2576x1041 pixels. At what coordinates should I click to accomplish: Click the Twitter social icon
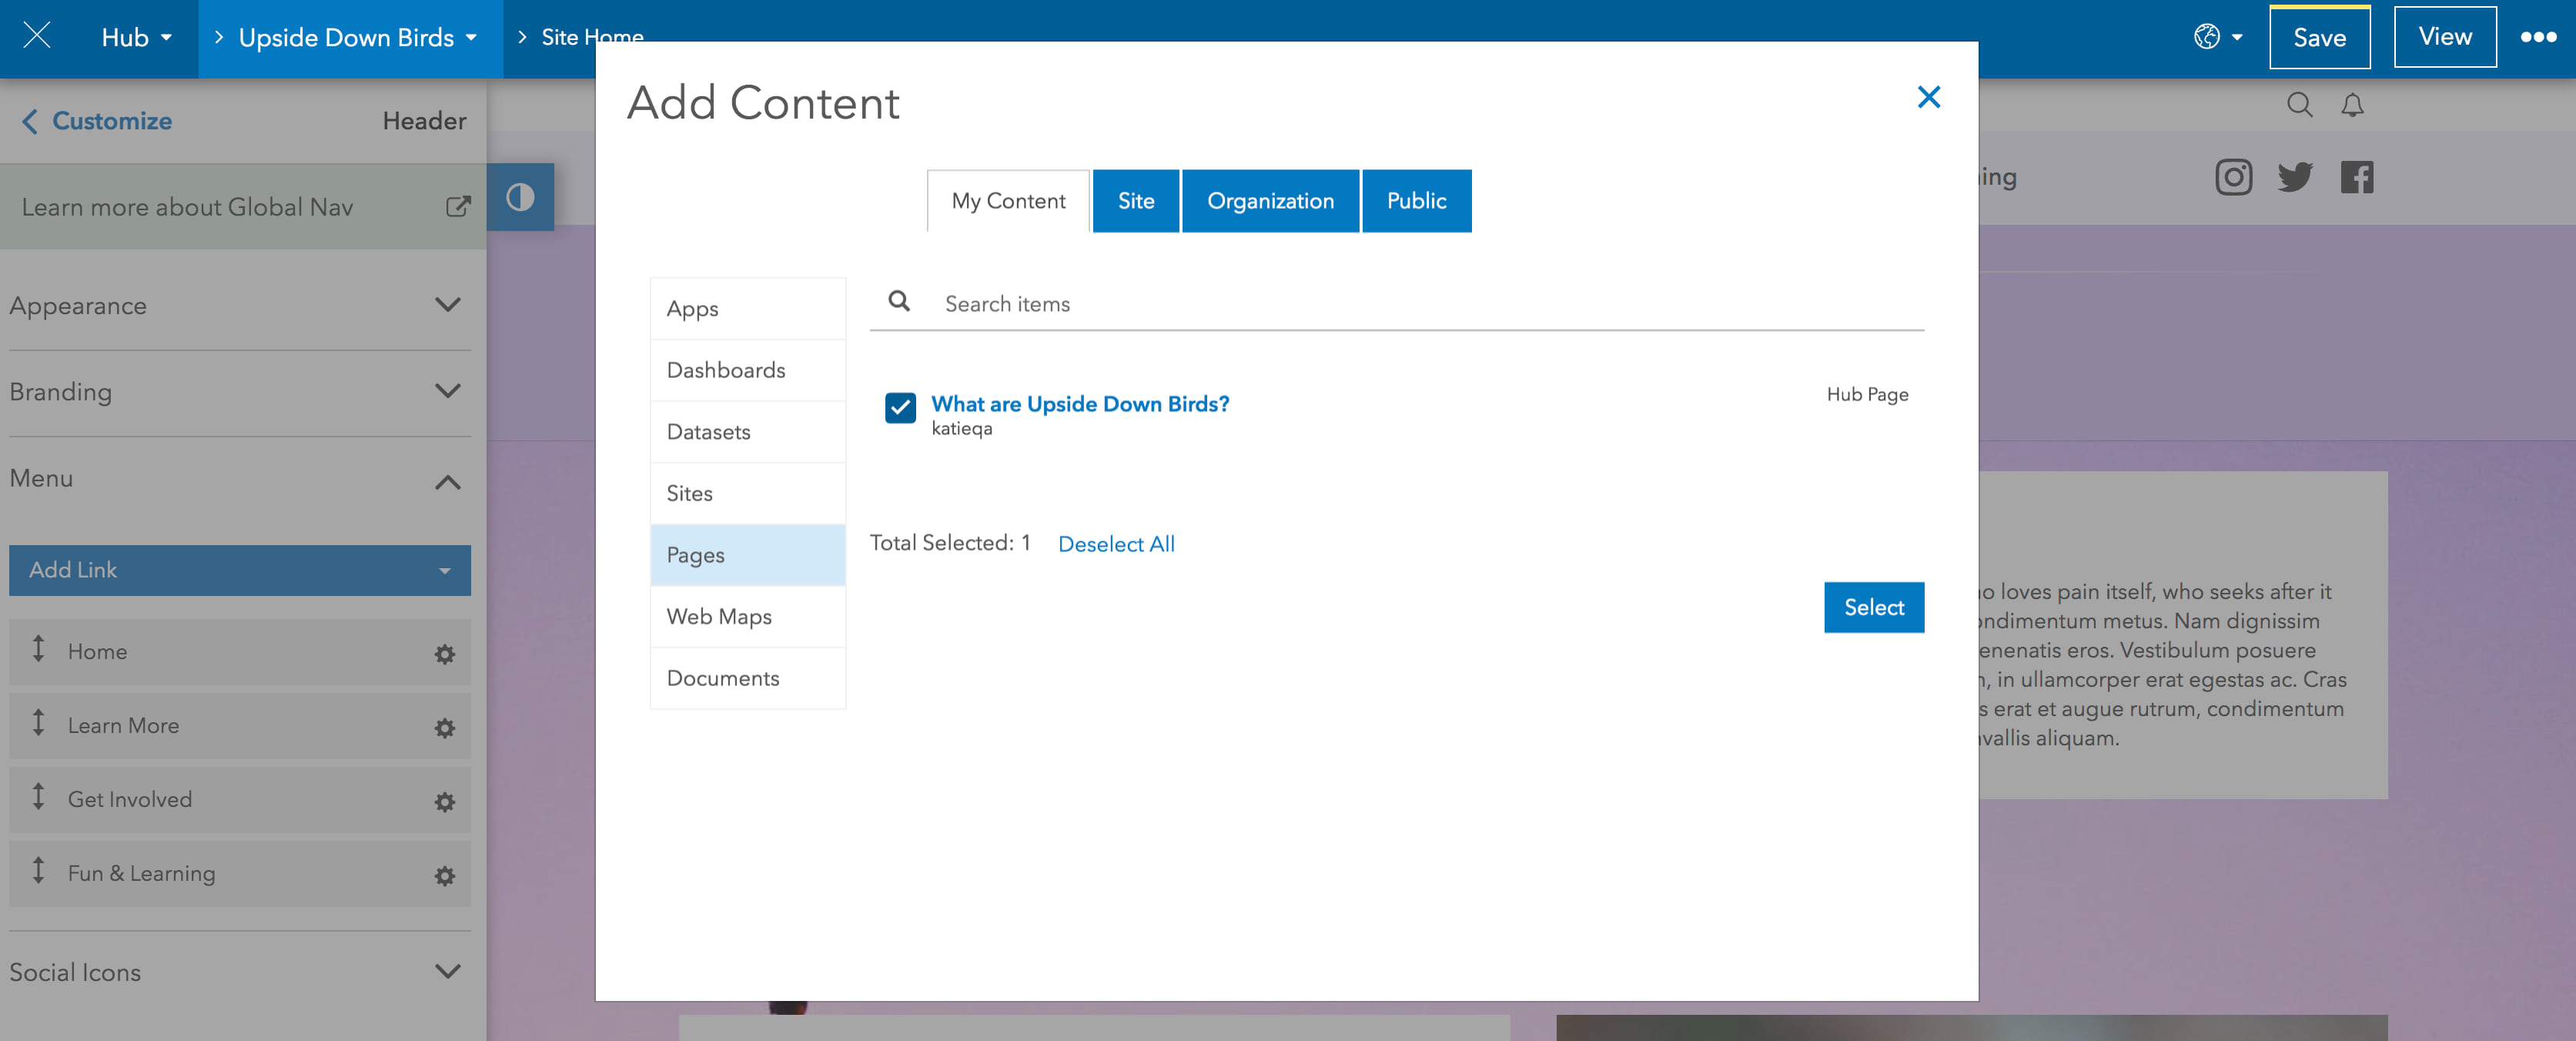click(2295, 177)
